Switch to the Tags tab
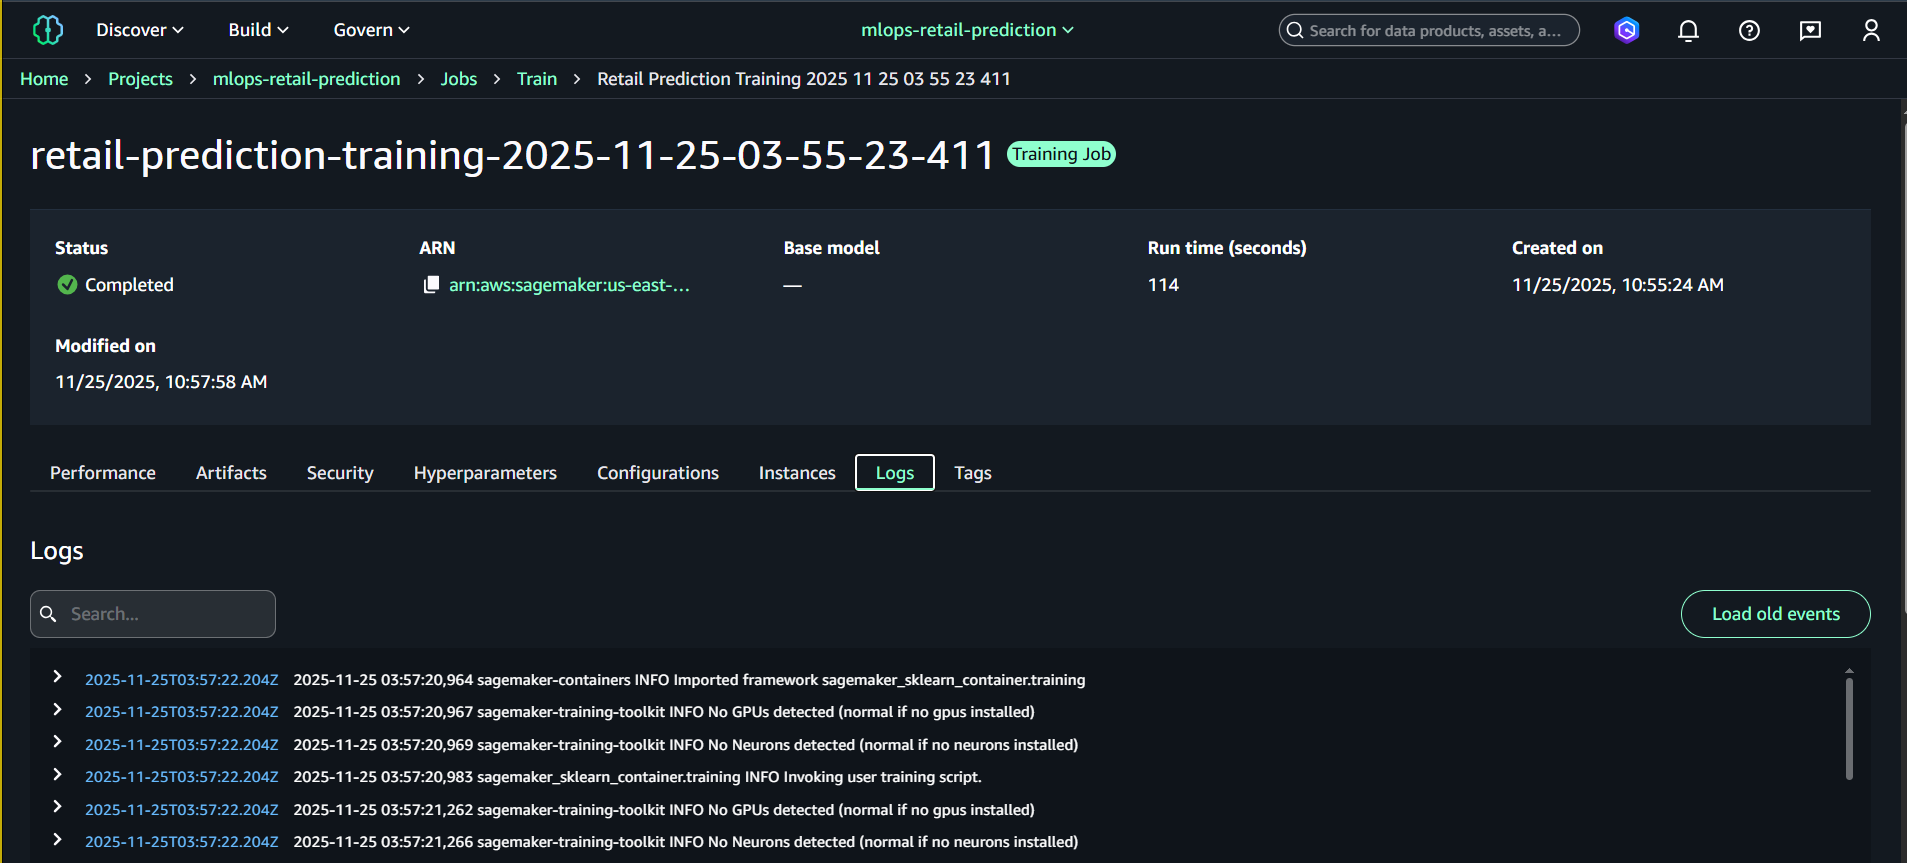This screenshot has width=1907, height=863. [x=973, y=473]
